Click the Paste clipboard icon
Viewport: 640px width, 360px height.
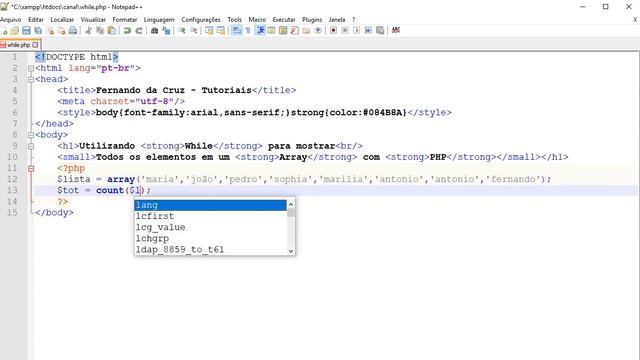point(111,31)
